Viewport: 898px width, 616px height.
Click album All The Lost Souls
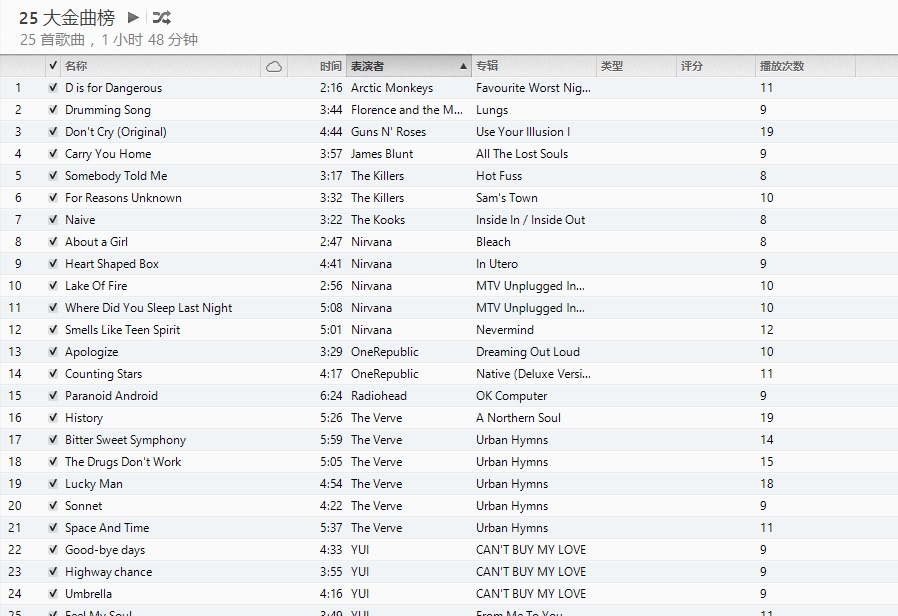pyautogui.click(x=522, y=154)
